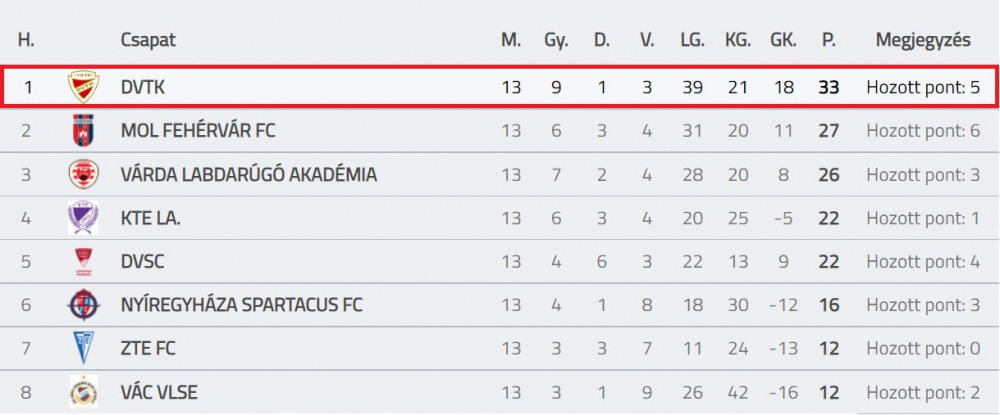Click the GK. goal difference header
Image resolution: width=1000 pixels, height=415 pixels.
click(783, 40)
